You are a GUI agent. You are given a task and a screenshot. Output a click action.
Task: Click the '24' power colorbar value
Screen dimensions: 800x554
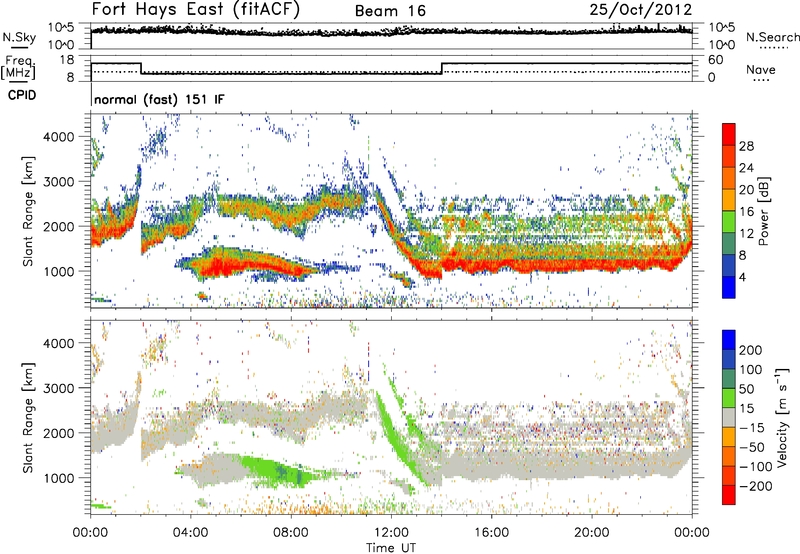(x=746, y=168)
